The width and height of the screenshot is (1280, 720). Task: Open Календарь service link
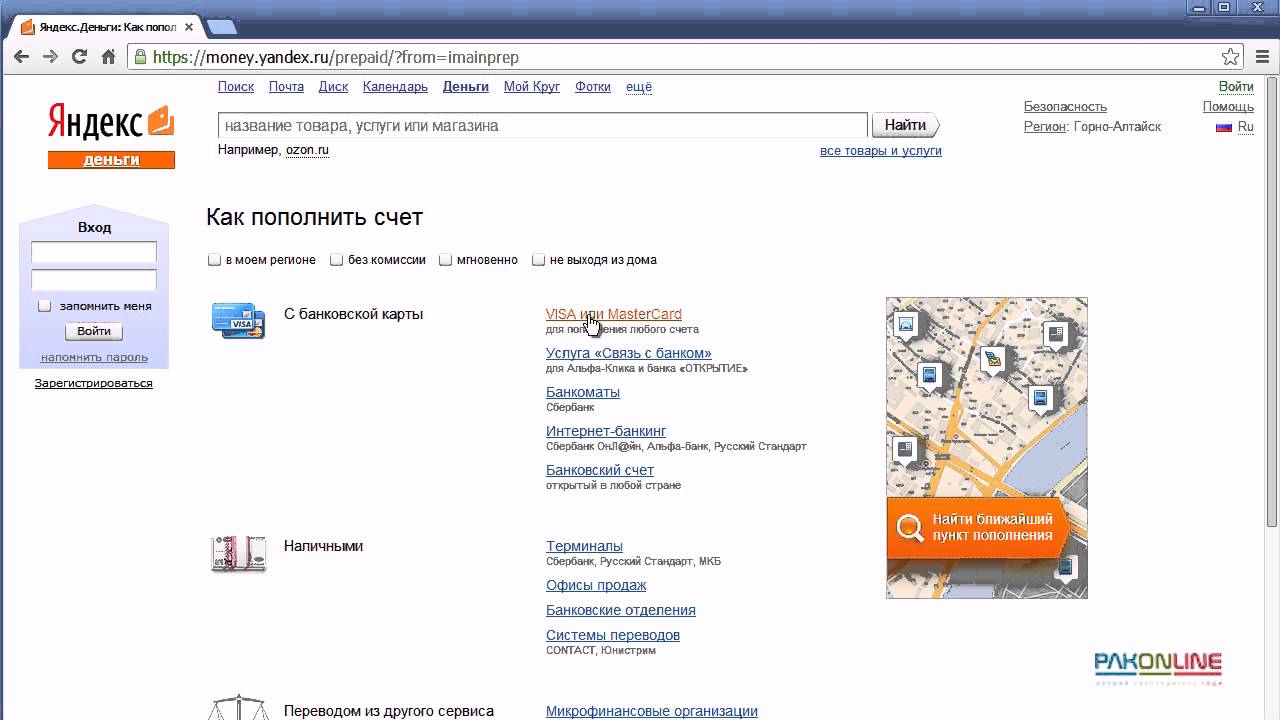point(395,87)
